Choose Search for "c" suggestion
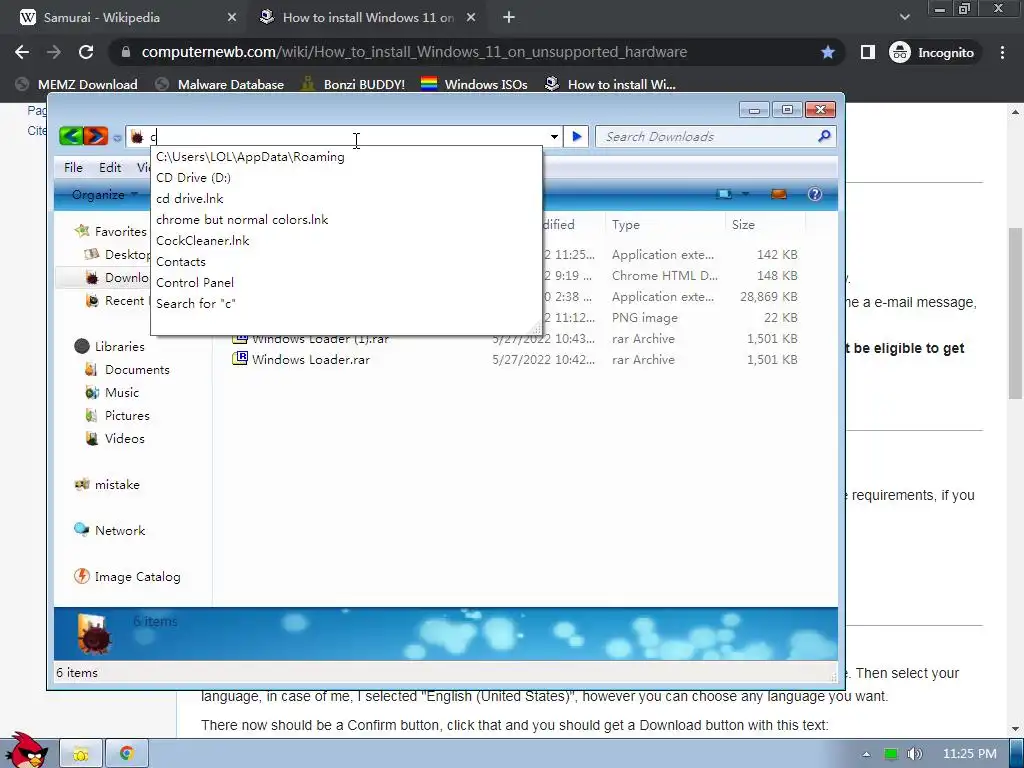 (x=346, y=304)
